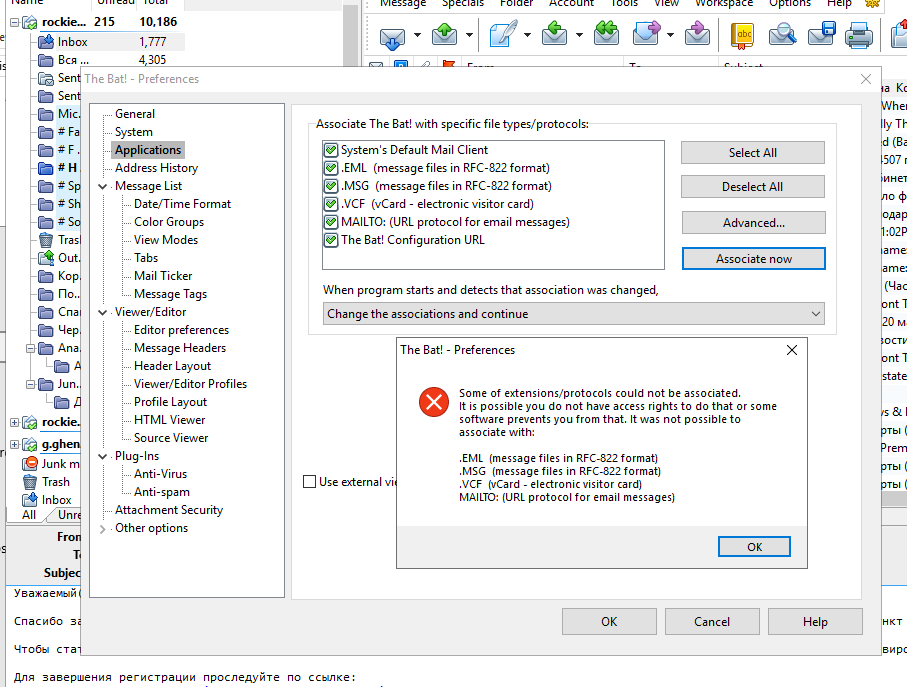Open the Tools menu
Screen dimensions: 907x687
(x=624, y=3)
